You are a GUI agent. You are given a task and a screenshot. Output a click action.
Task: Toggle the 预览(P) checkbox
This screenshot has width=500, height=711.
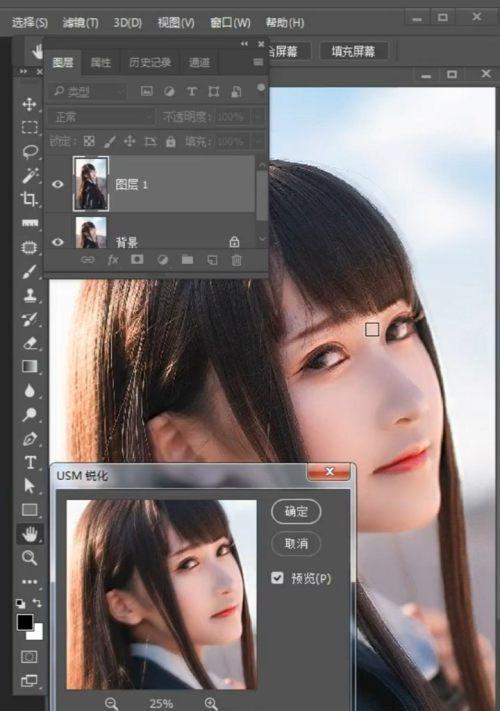point(277,578)
